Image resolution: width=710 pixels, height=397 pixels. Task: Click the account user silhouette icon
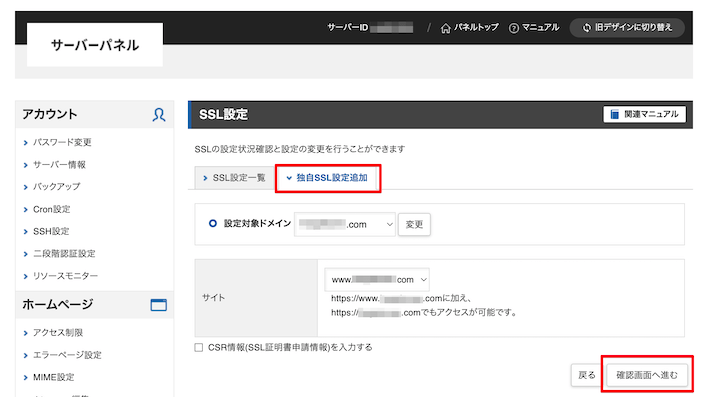(x=158, y=115)
